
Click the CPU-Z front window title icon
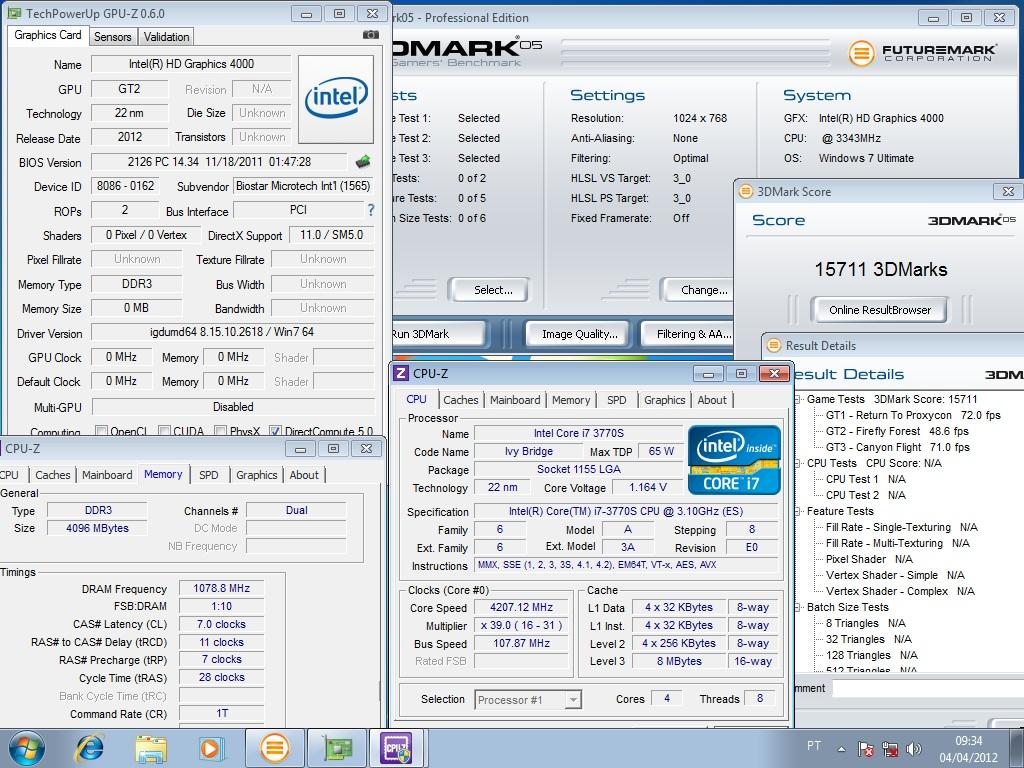tap(401, 374)
